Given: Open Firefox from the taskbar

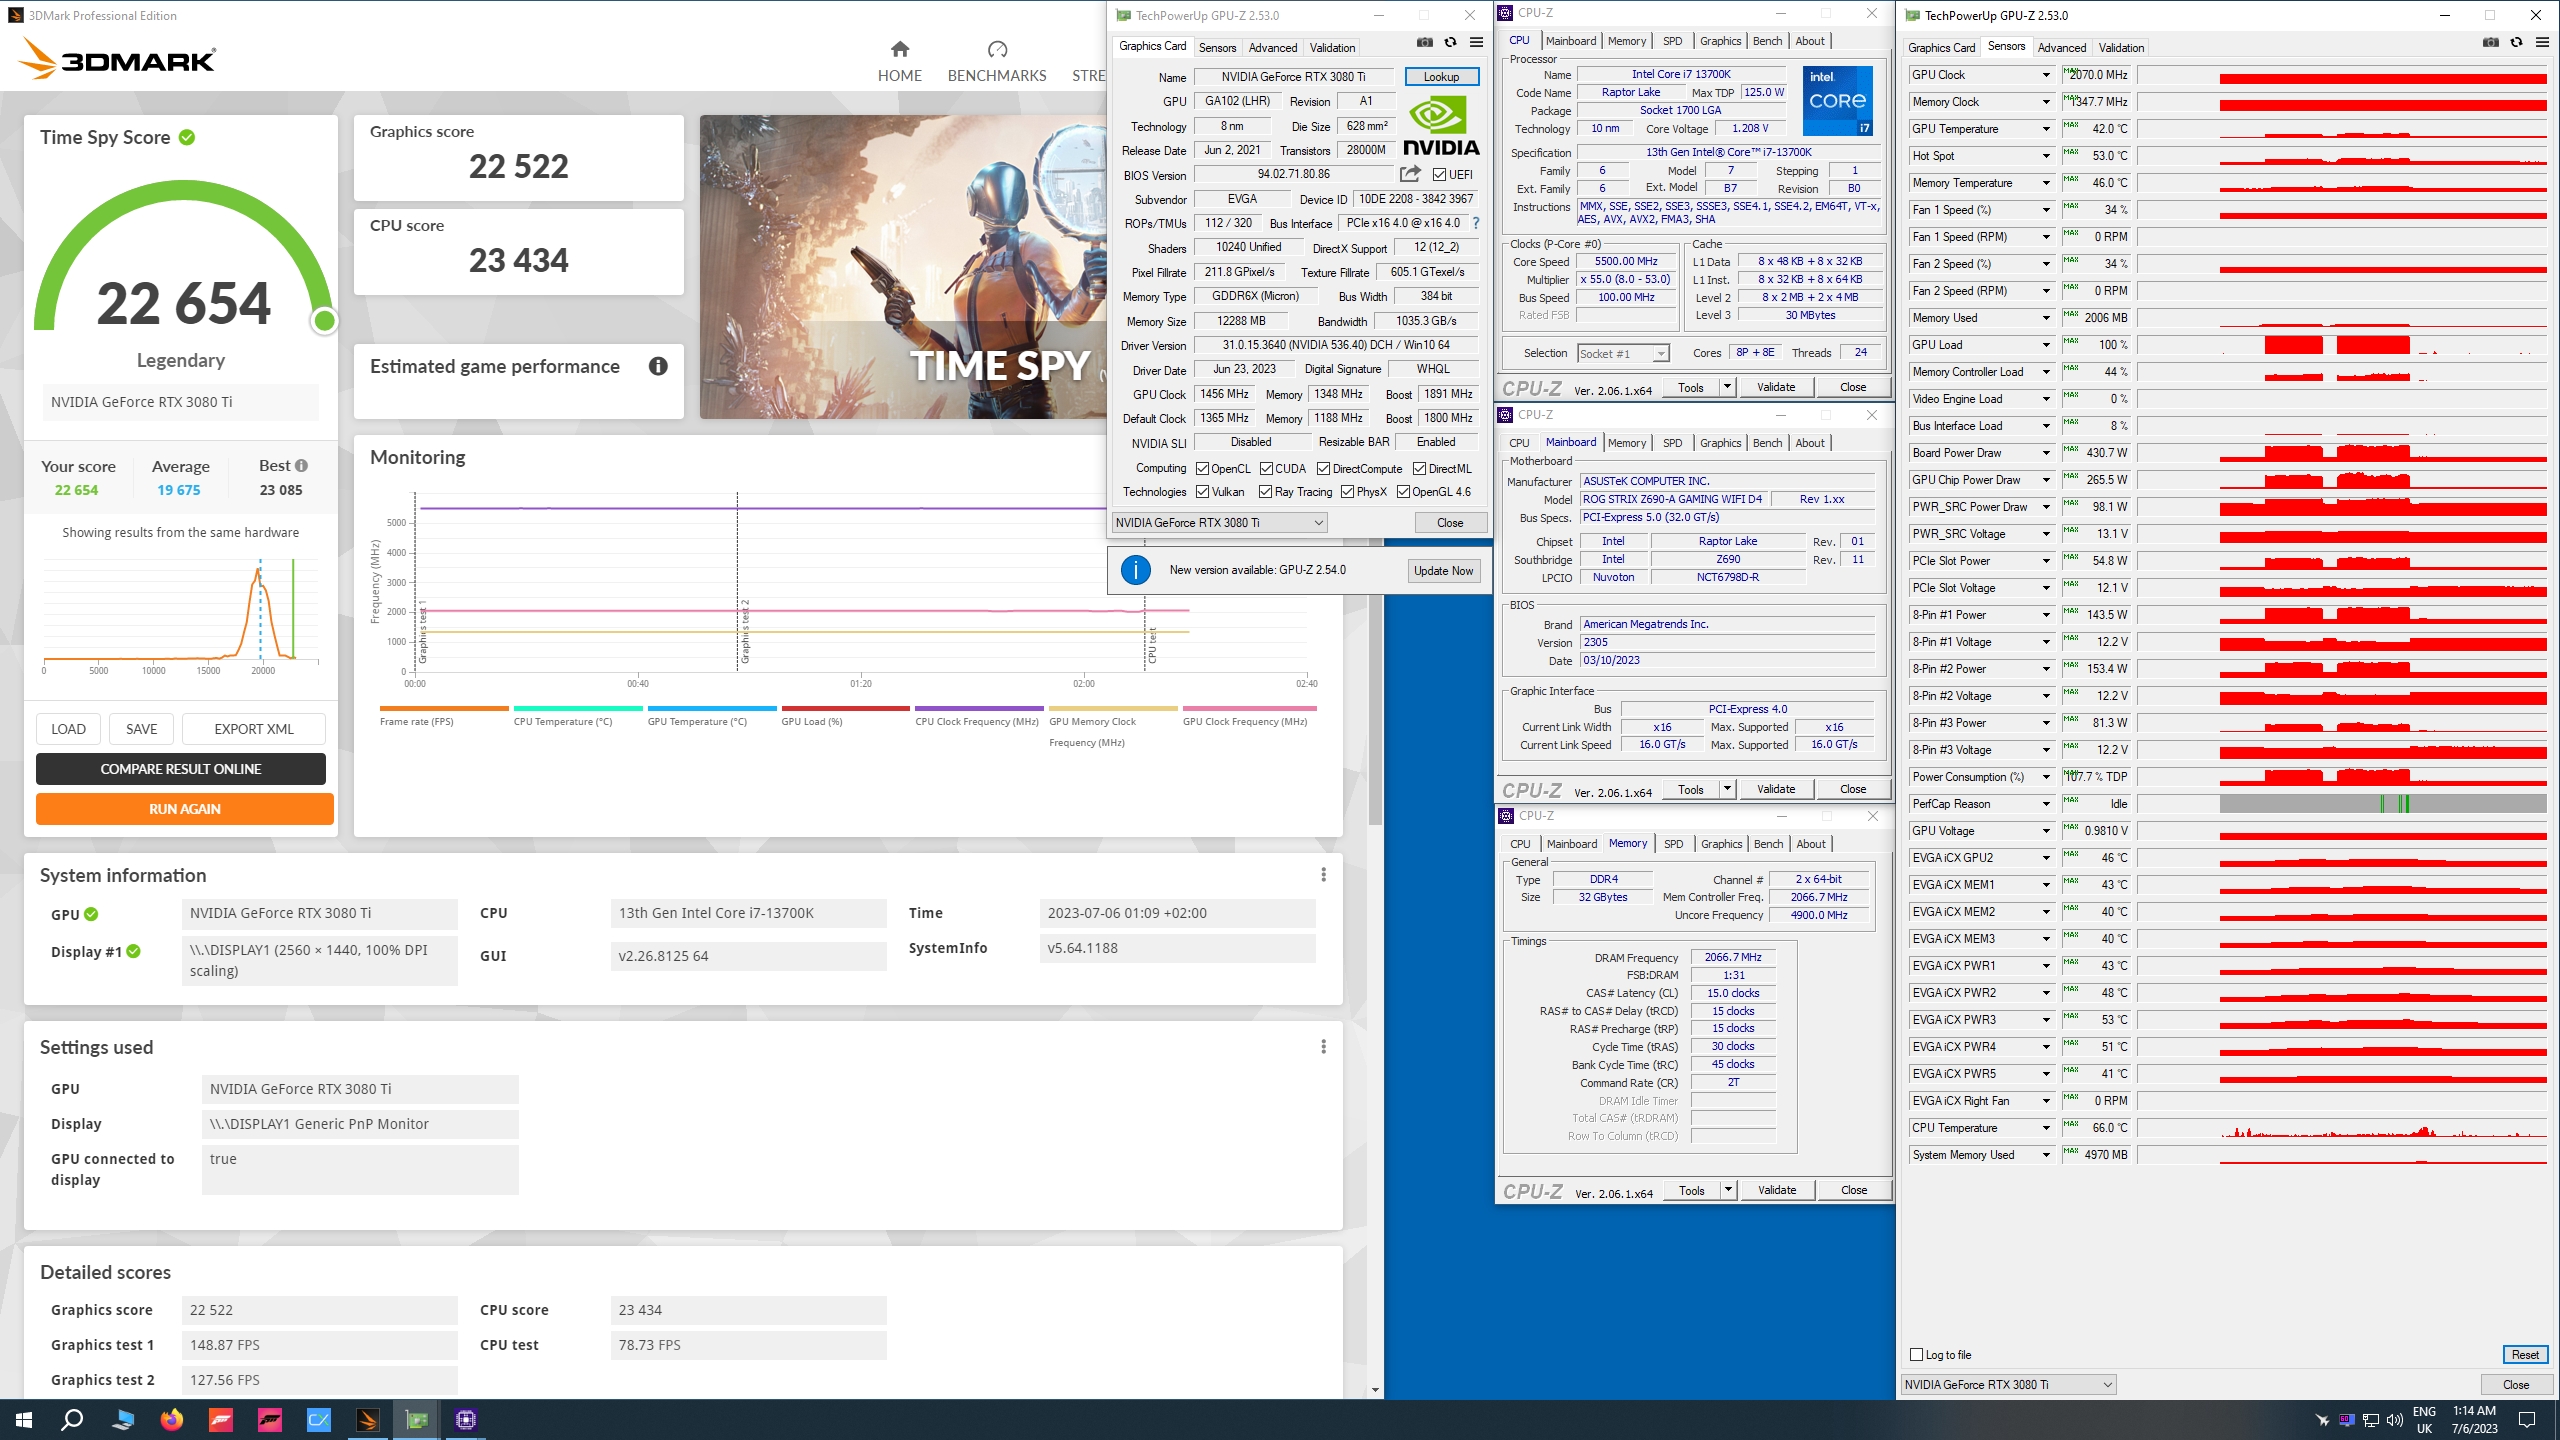Looking at the screenshot, I should 172,1420.
